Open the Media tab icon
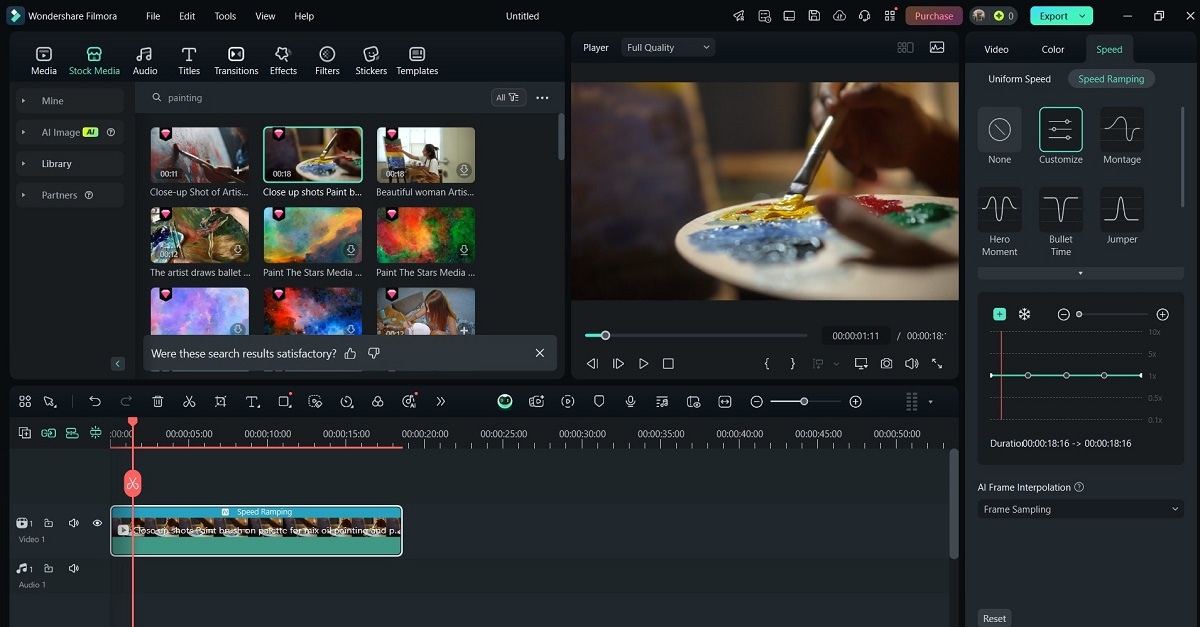The width and height of the screenshot is (1200, 627). (44, 54)
